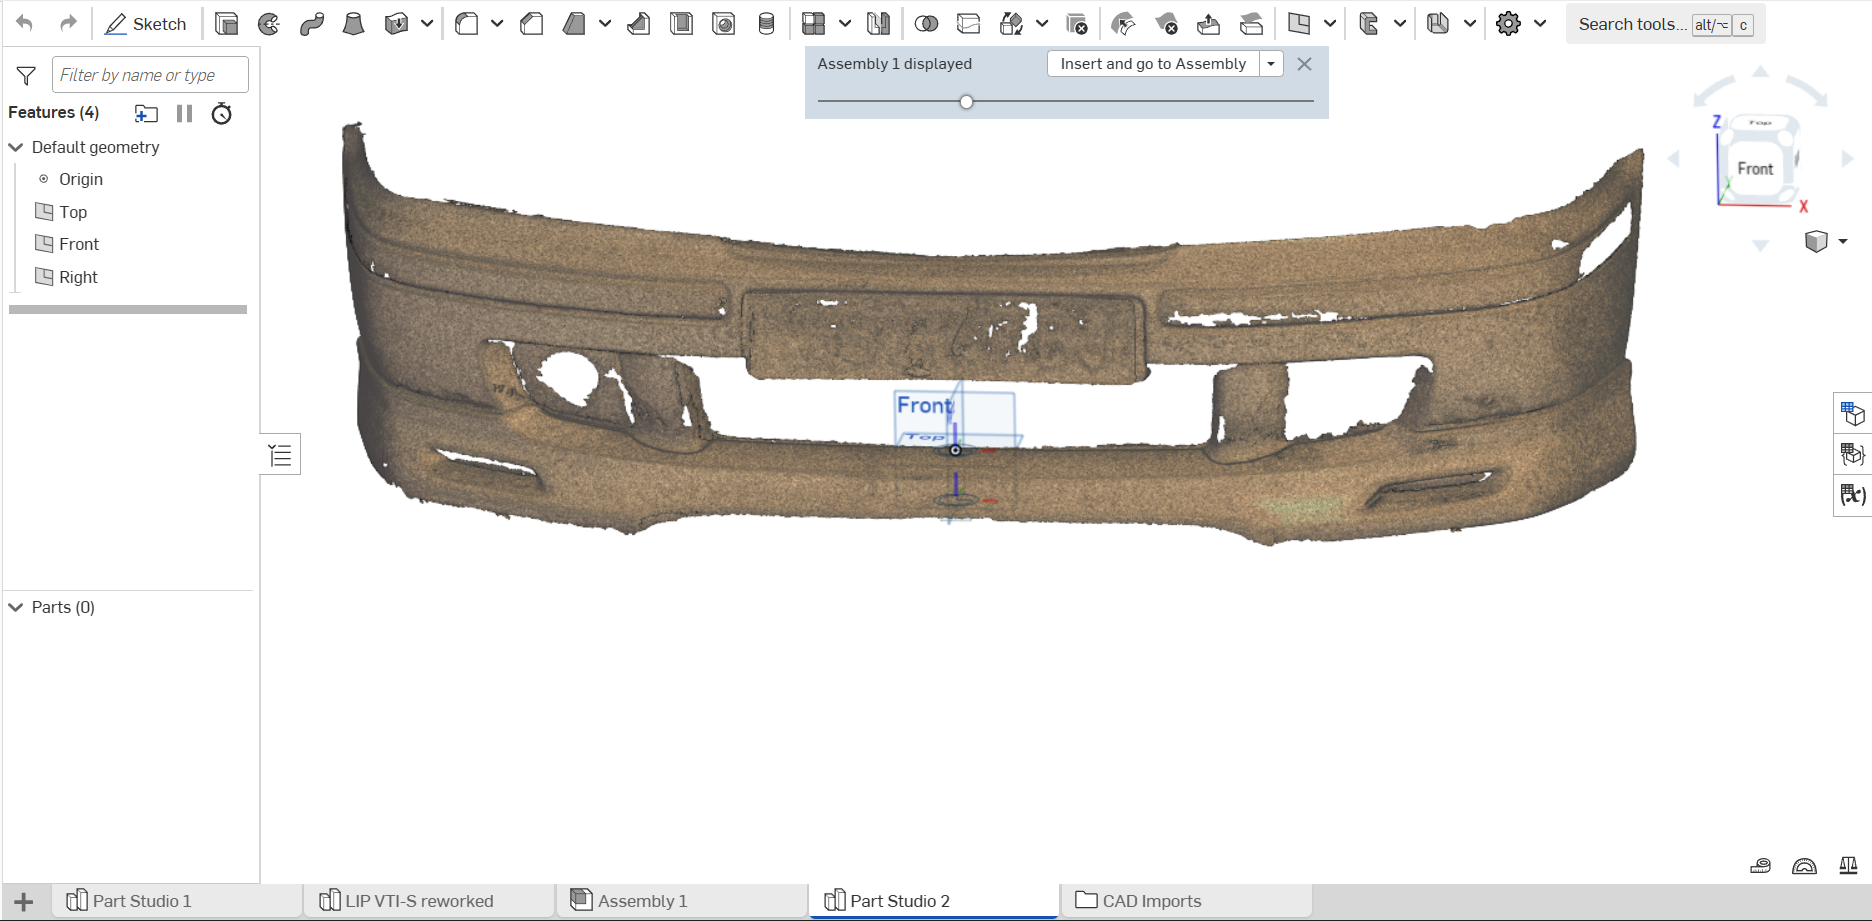
Task: Open the Variable table panel icon
Action: pos(1851,495)
